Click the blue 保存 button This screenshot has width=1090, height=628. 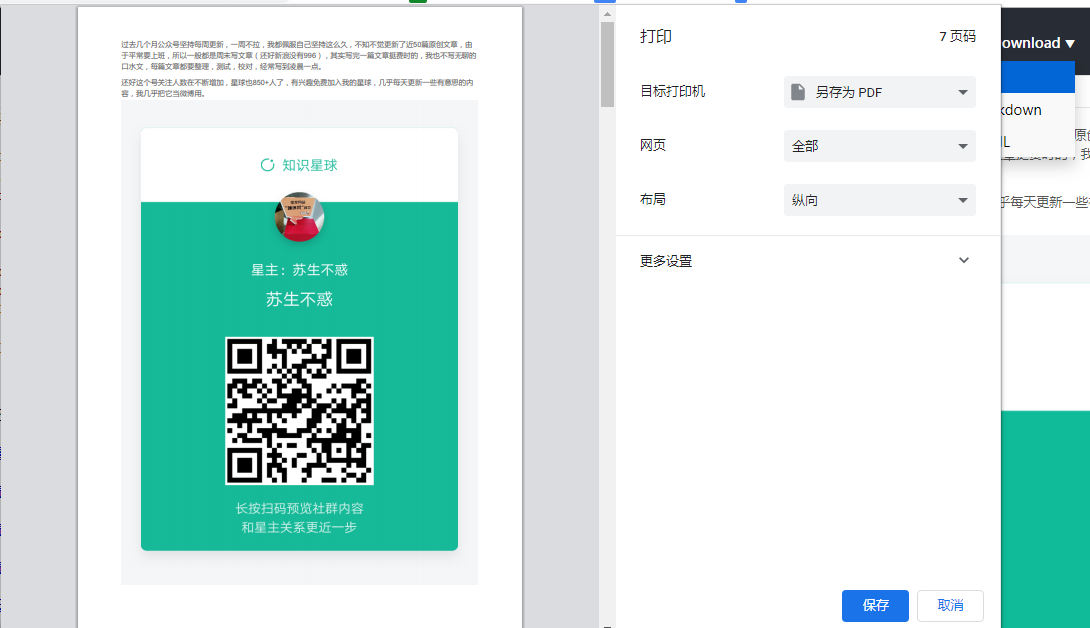[x=875, y=605]
